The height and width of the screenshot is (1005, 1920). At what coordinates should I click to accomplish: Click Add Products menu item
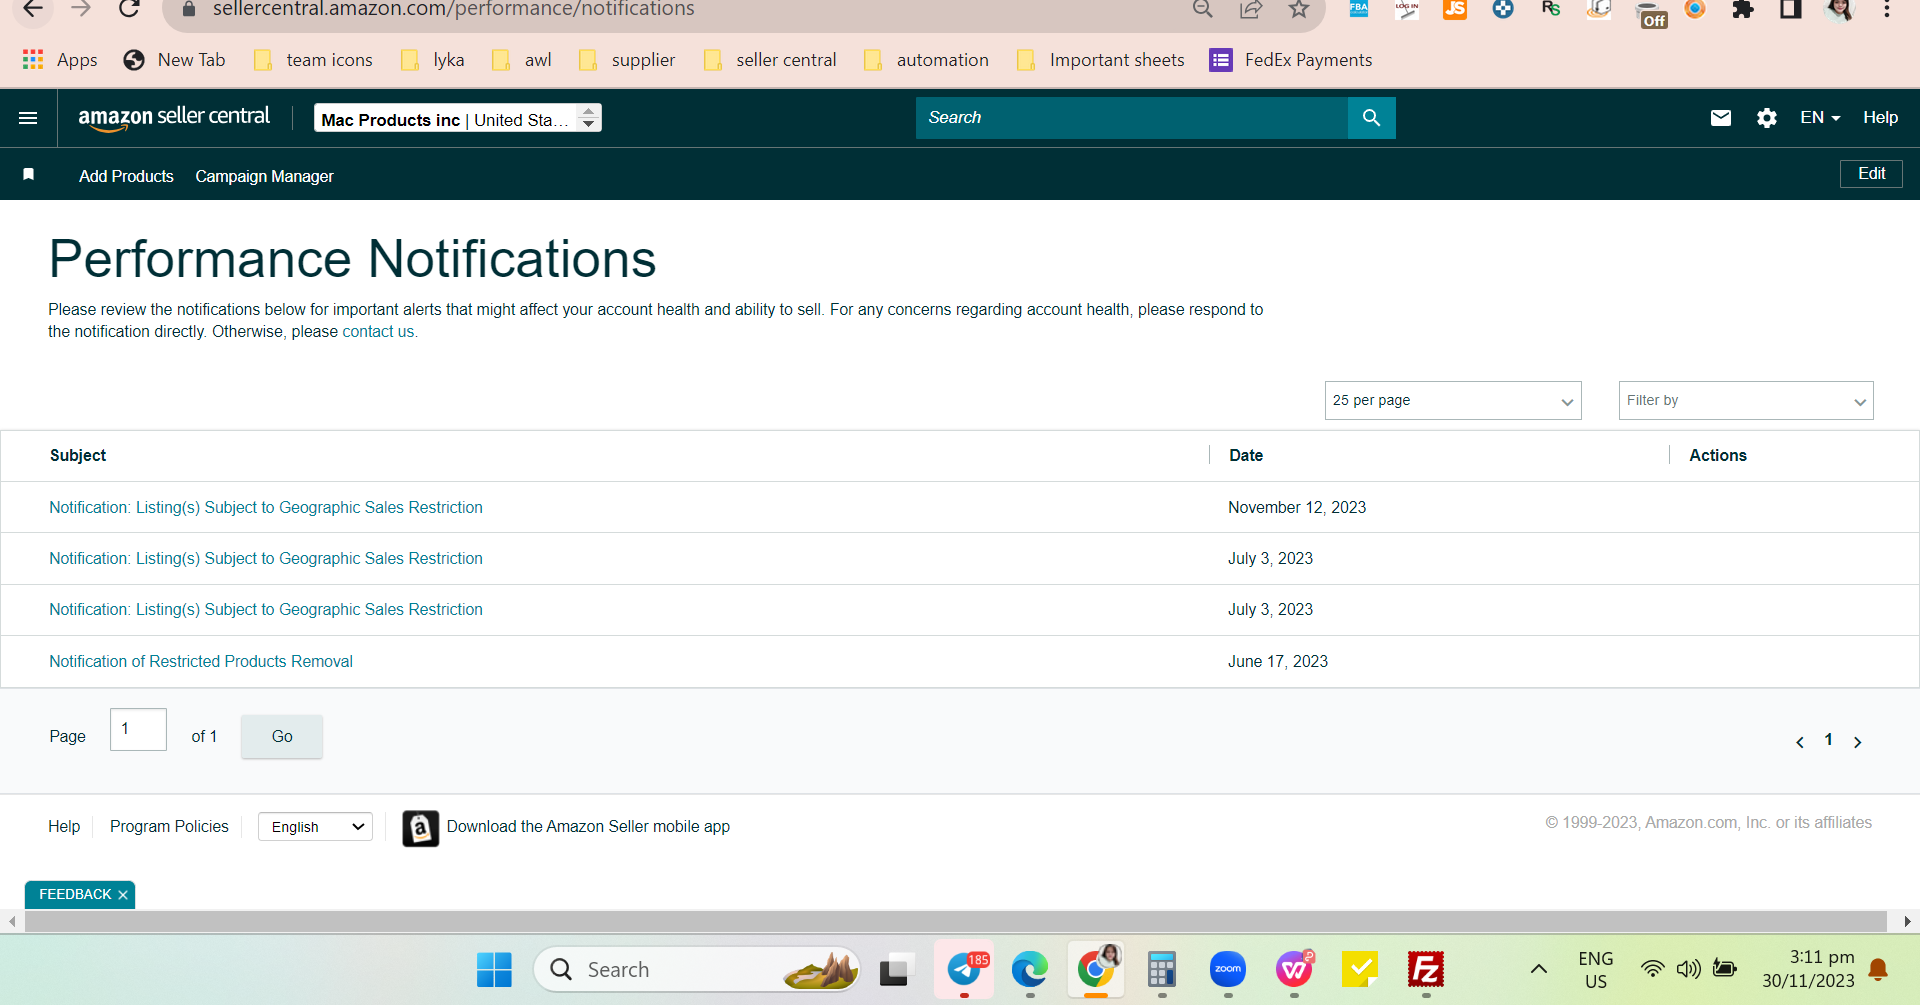tap(126, 176)
